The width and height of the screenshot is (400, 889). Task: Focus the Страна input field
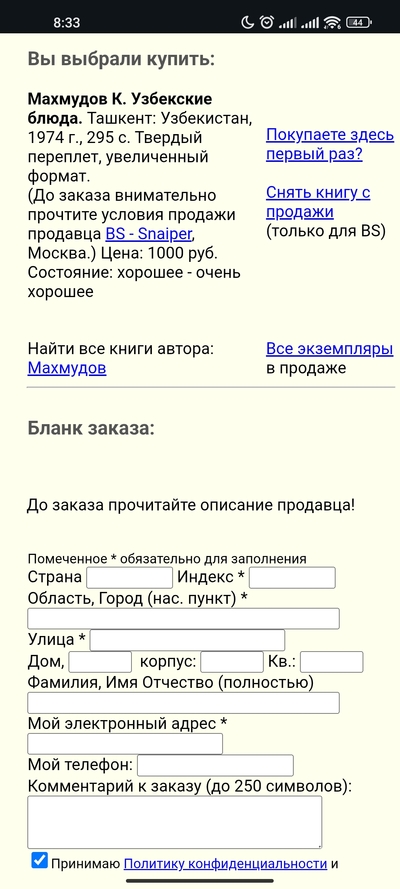click(129, 578)
